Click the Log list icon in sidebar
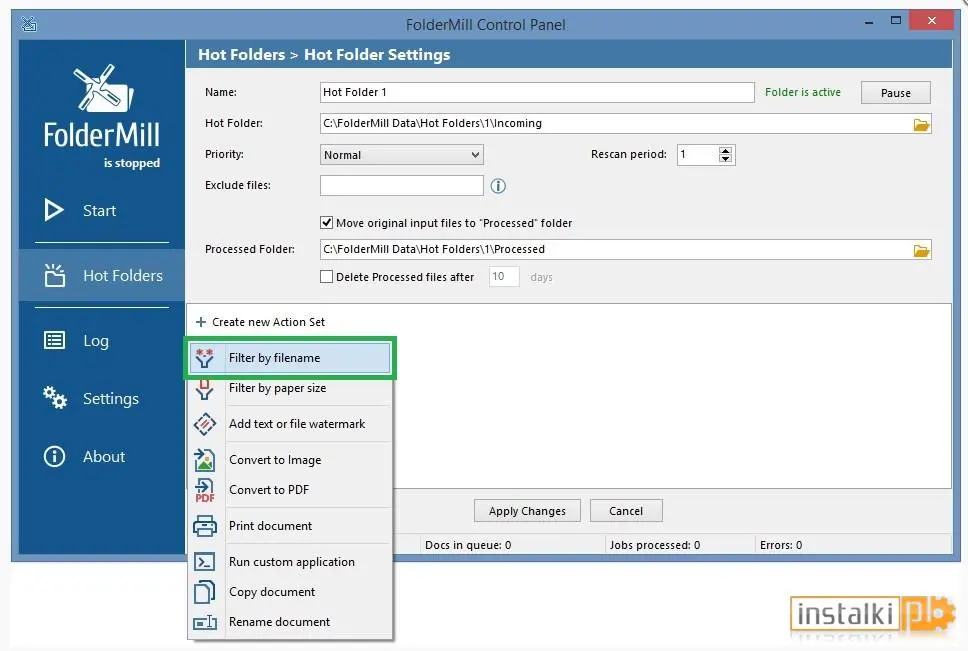The width and height of the screenshot is (968, 651). tap(54, 340)
